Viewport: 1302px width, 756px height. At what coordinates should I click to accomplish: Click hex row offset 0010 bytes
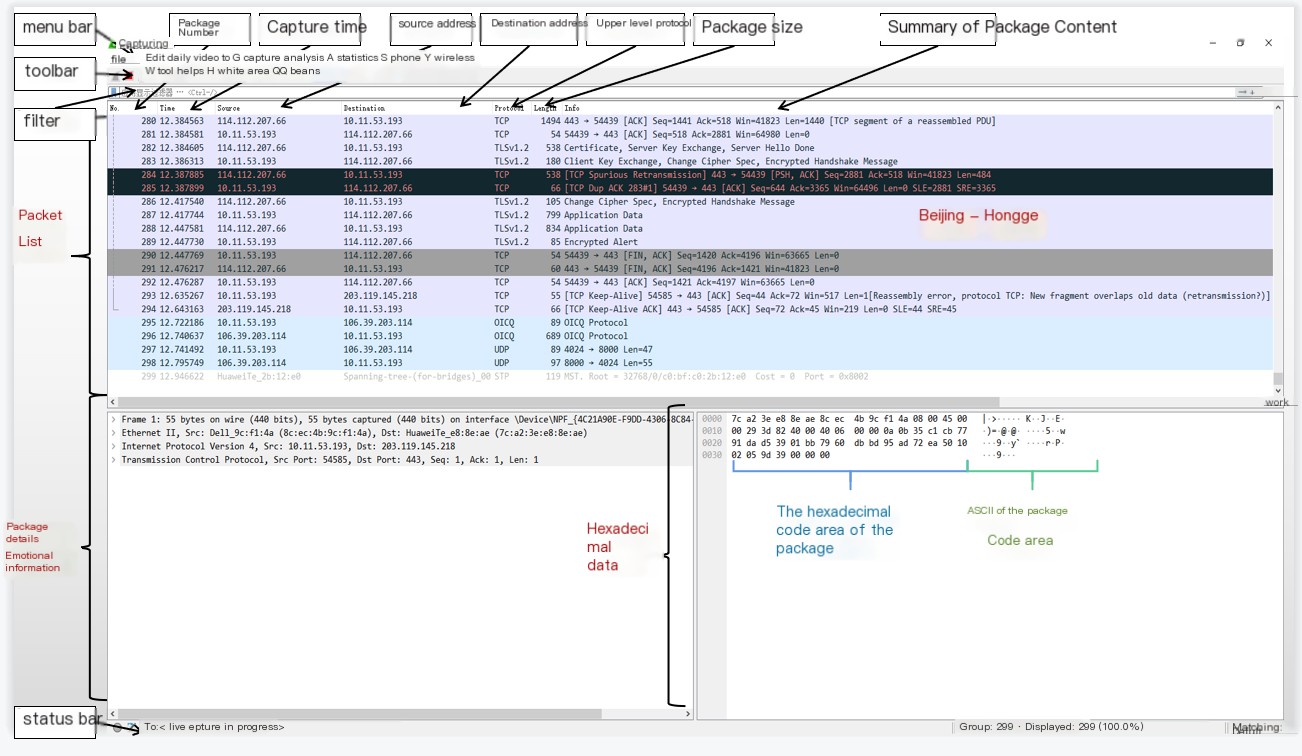[849, 431]
